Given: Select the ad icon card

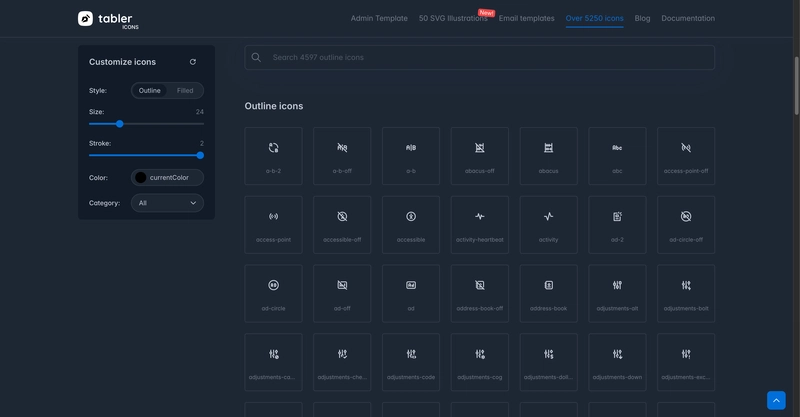Looking at the screenshot, I should (411, 293).
